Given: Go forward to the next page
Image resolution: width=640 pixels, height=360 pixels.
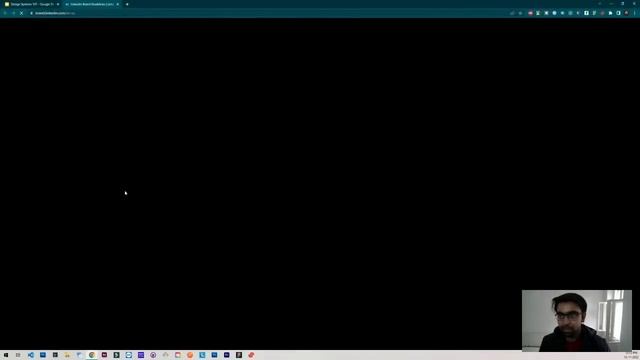Looking at the screenshot, I should [x=13, y=13].
